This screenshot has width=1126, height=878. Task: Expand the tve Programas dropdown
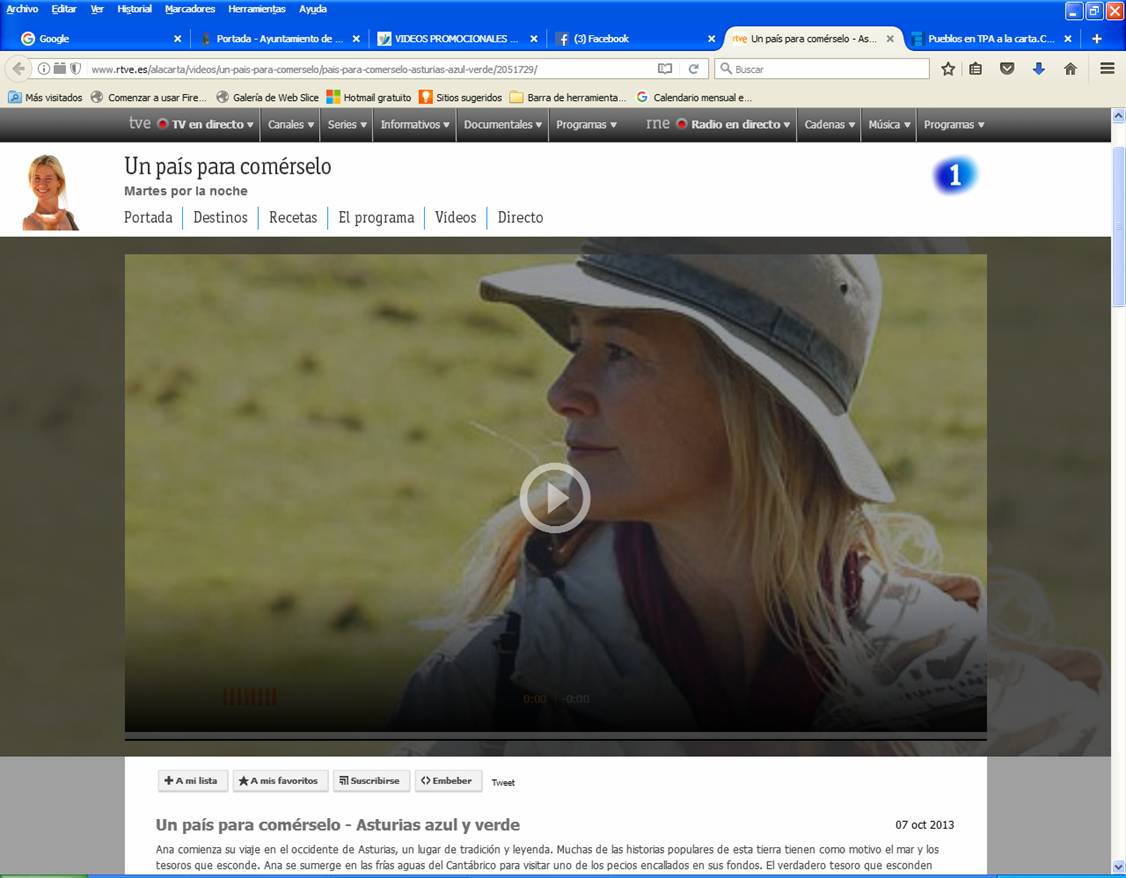point(587,124)
